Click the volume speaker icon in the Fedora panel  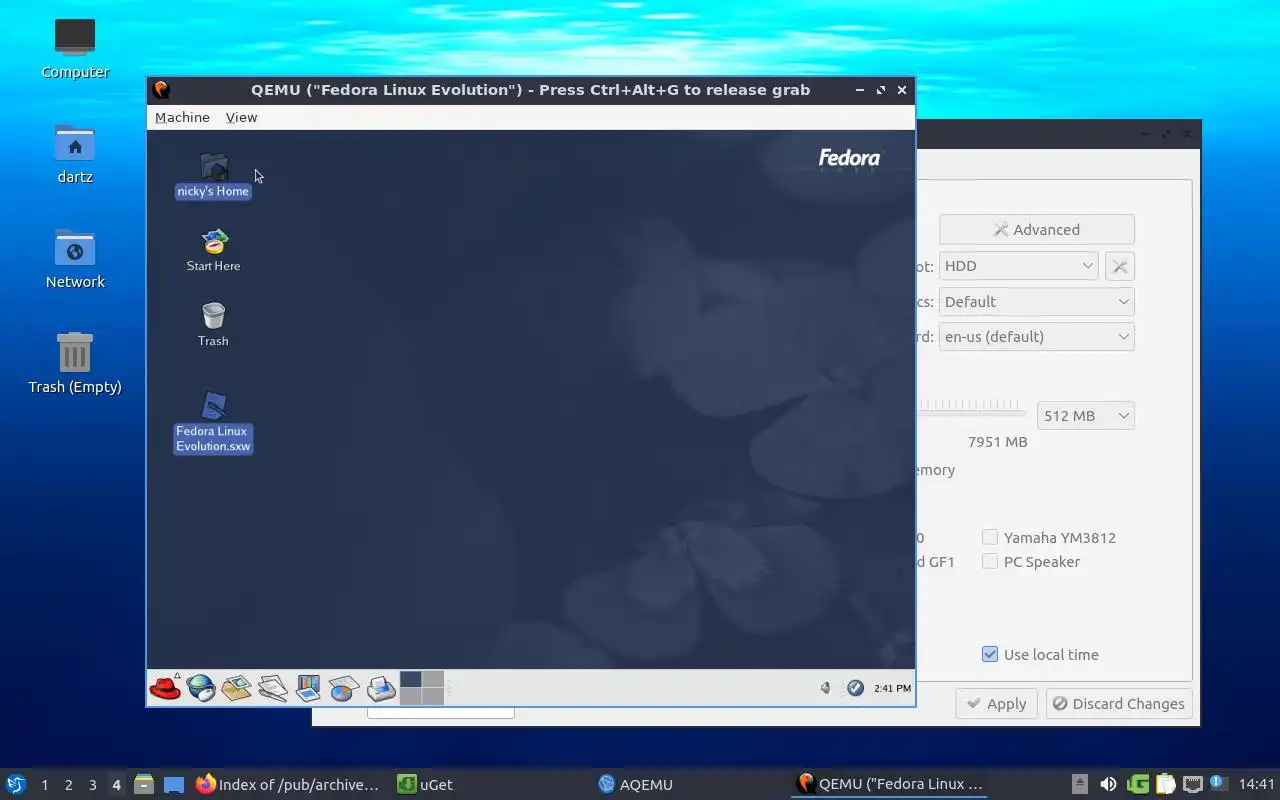(x=825, y=688)
